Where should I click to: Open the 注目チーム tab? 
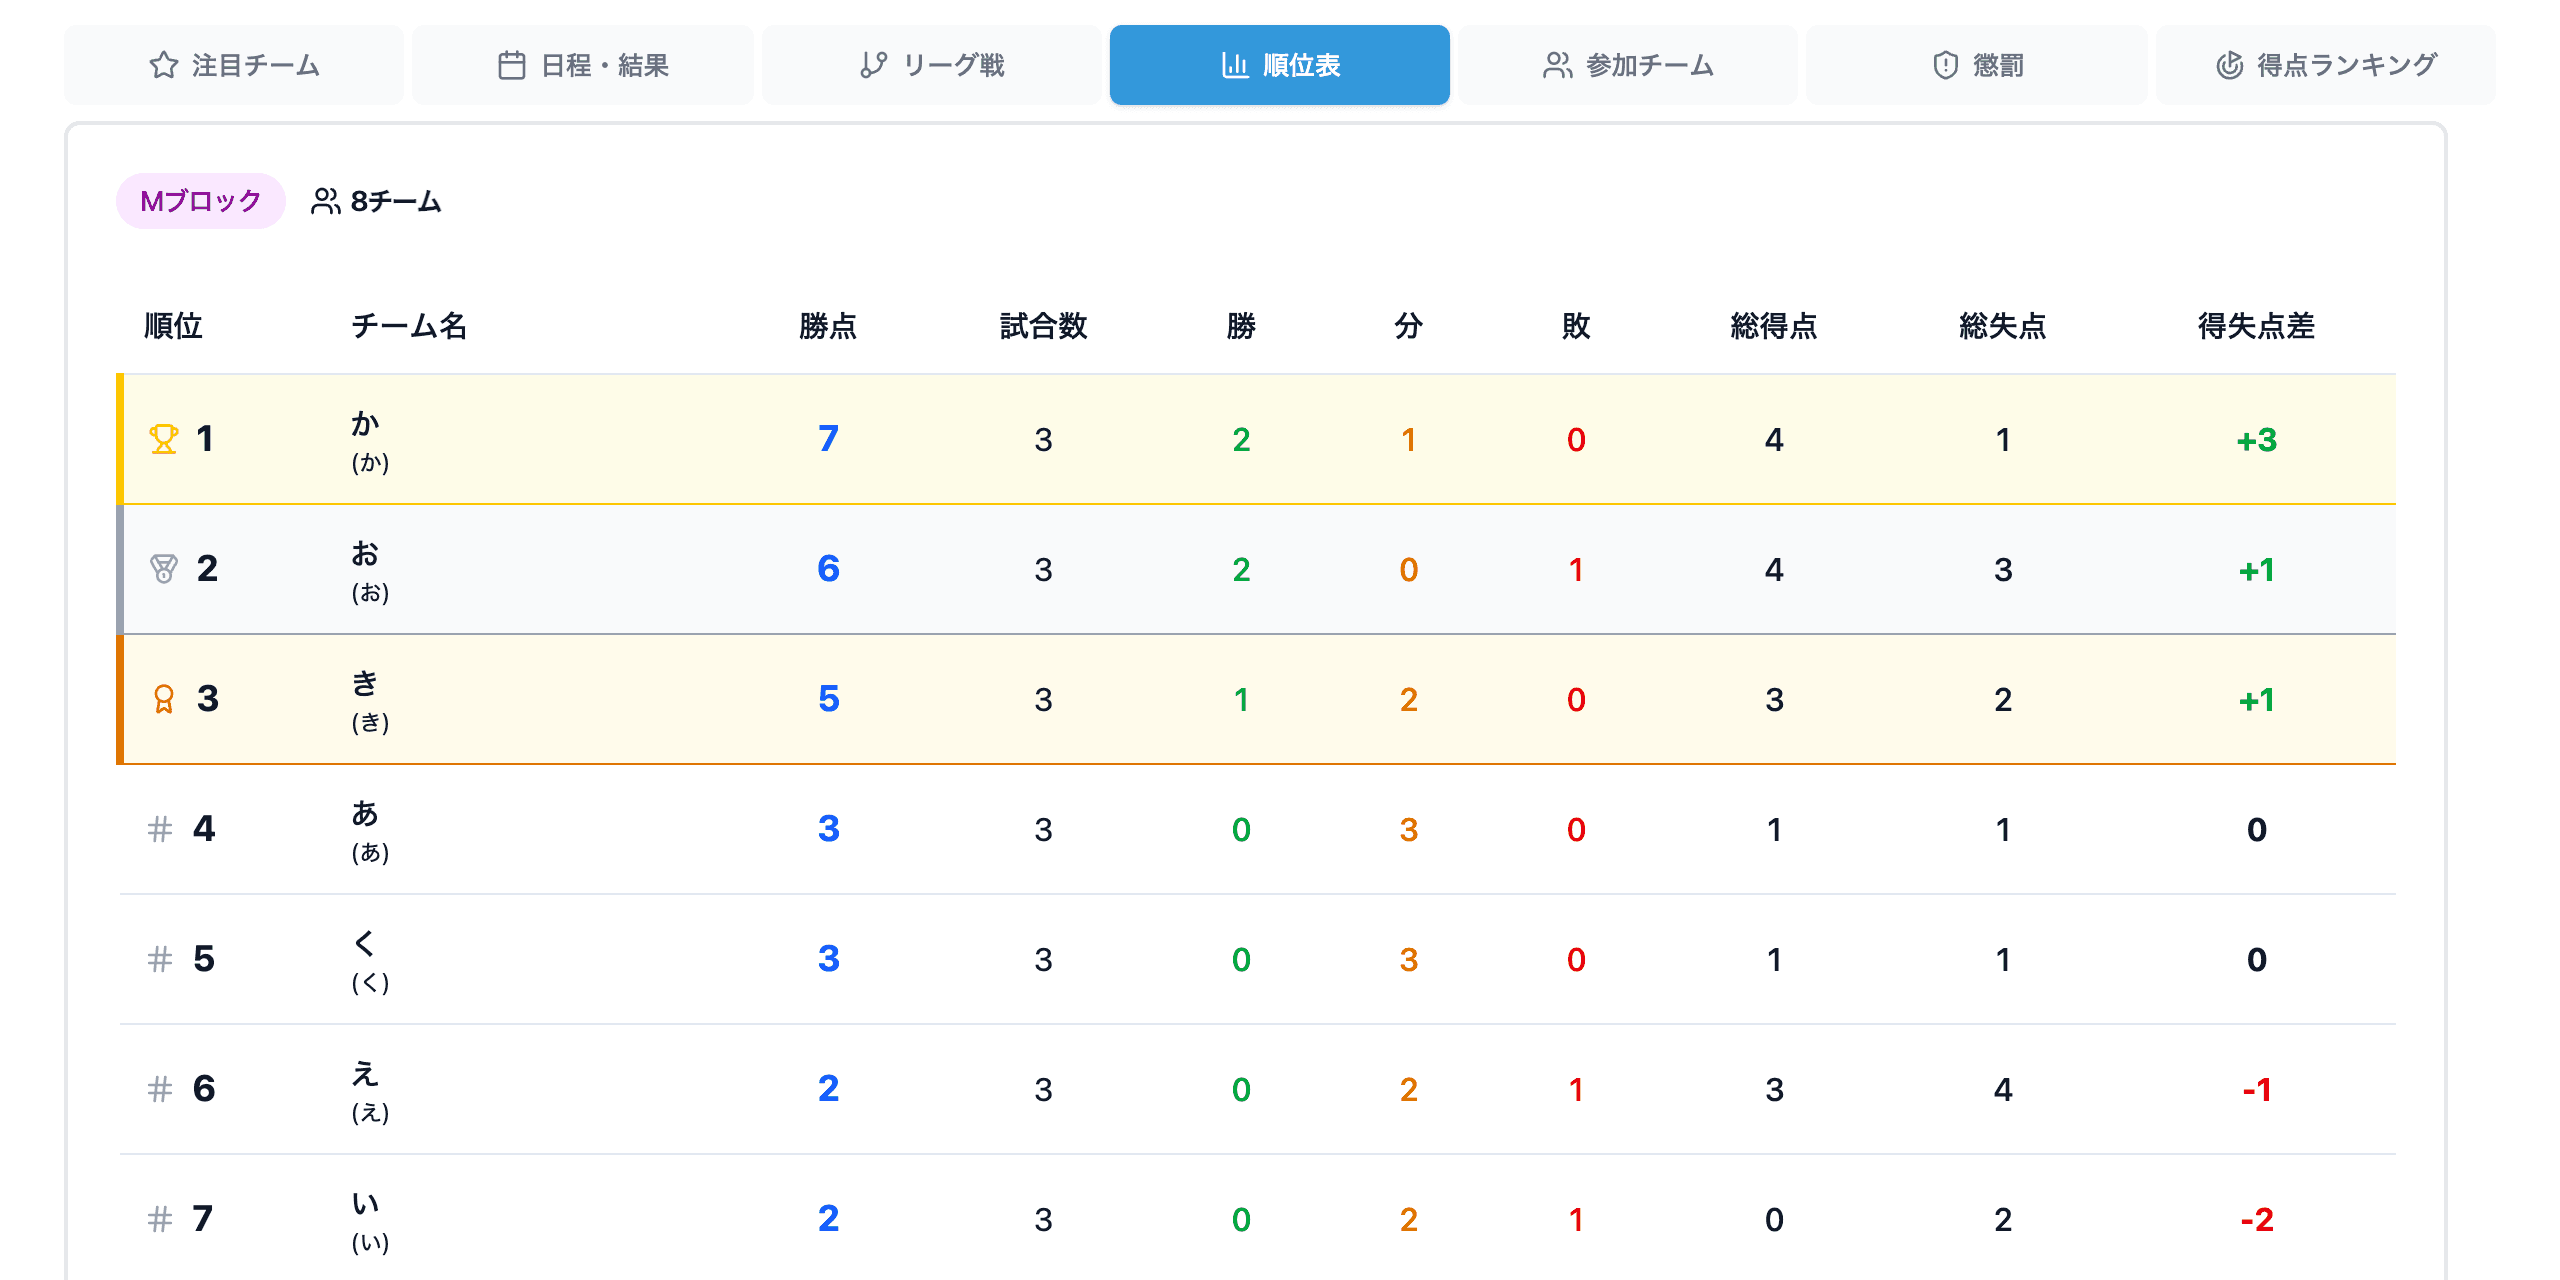coord(234,65)
